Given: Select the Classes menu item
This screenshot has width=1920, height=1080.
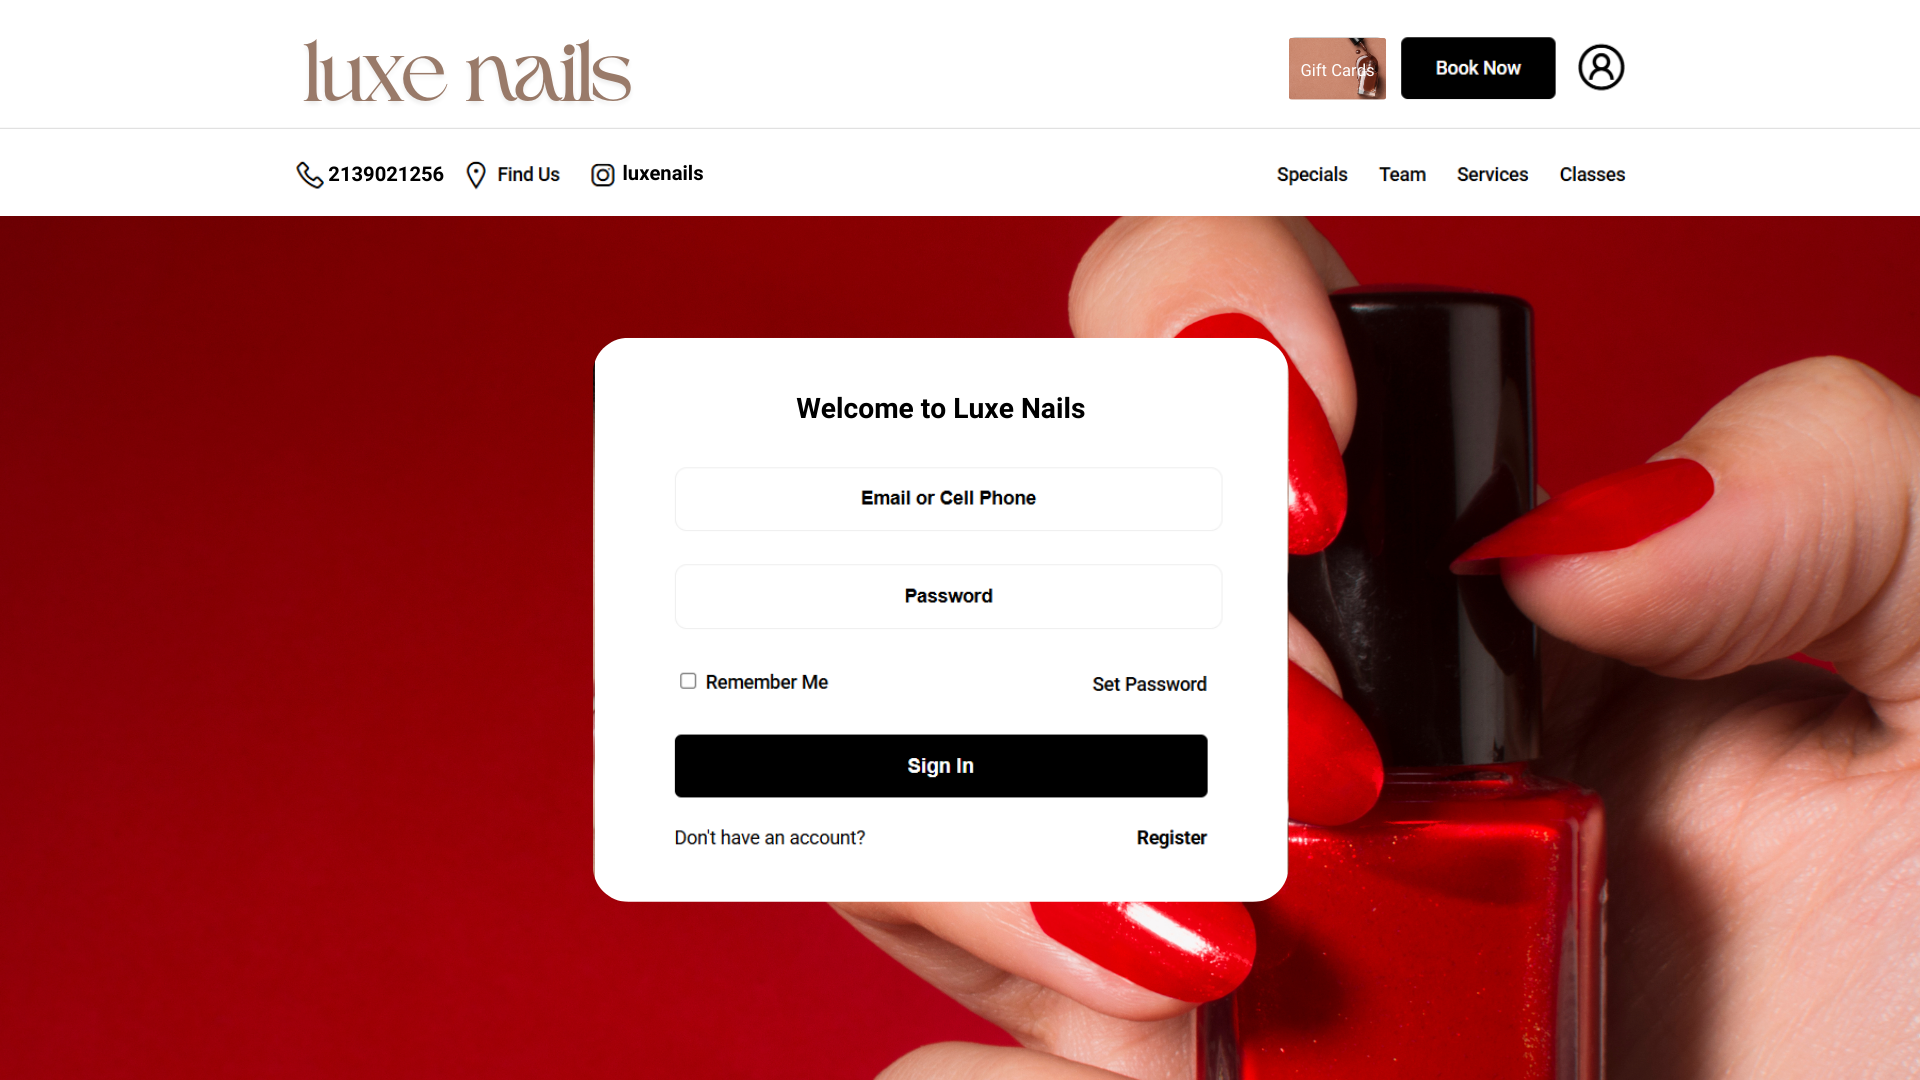Looking at the screenshot, I should pos(1592,174).
